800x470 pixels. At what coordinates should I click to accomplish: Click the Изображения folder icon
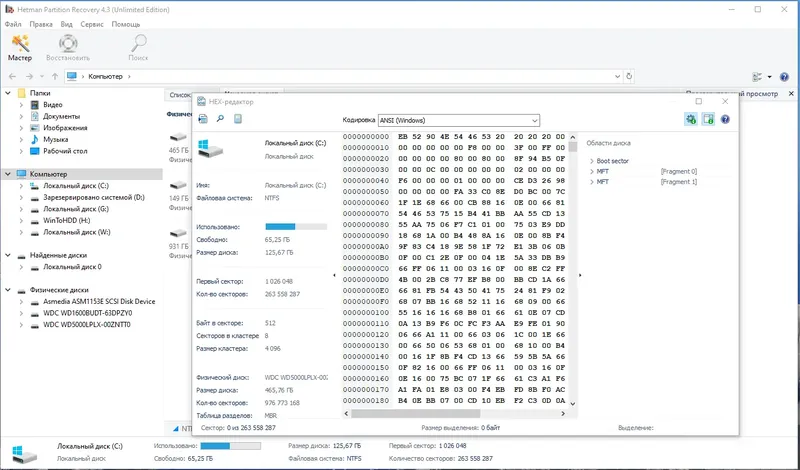point(35,128)
